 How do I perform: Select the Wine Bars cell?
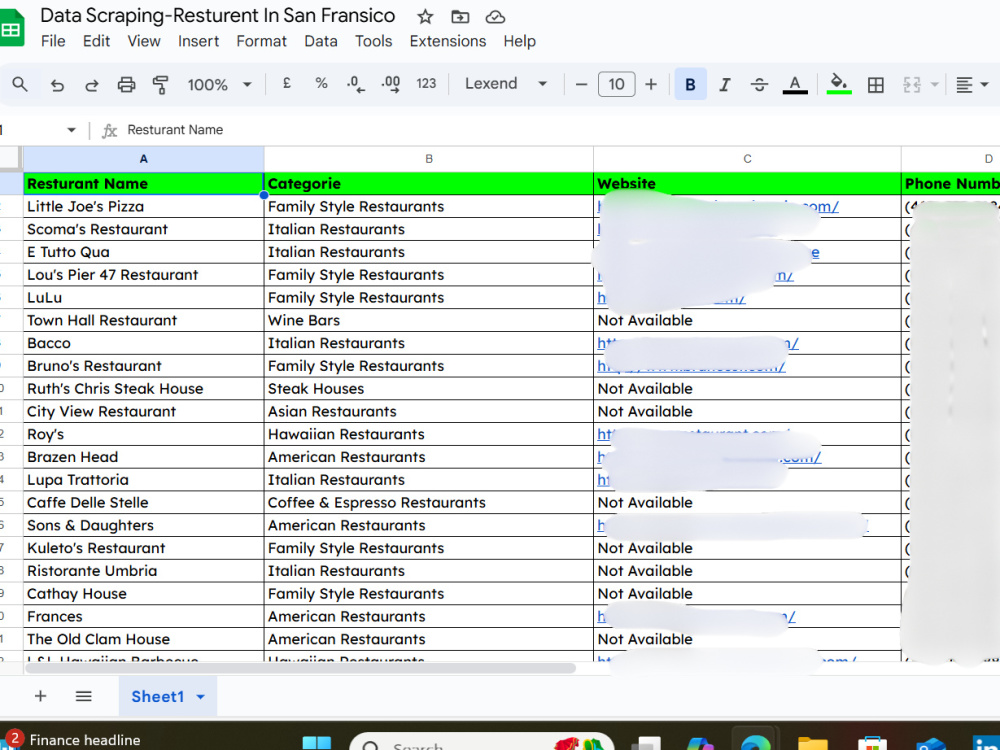429,320
